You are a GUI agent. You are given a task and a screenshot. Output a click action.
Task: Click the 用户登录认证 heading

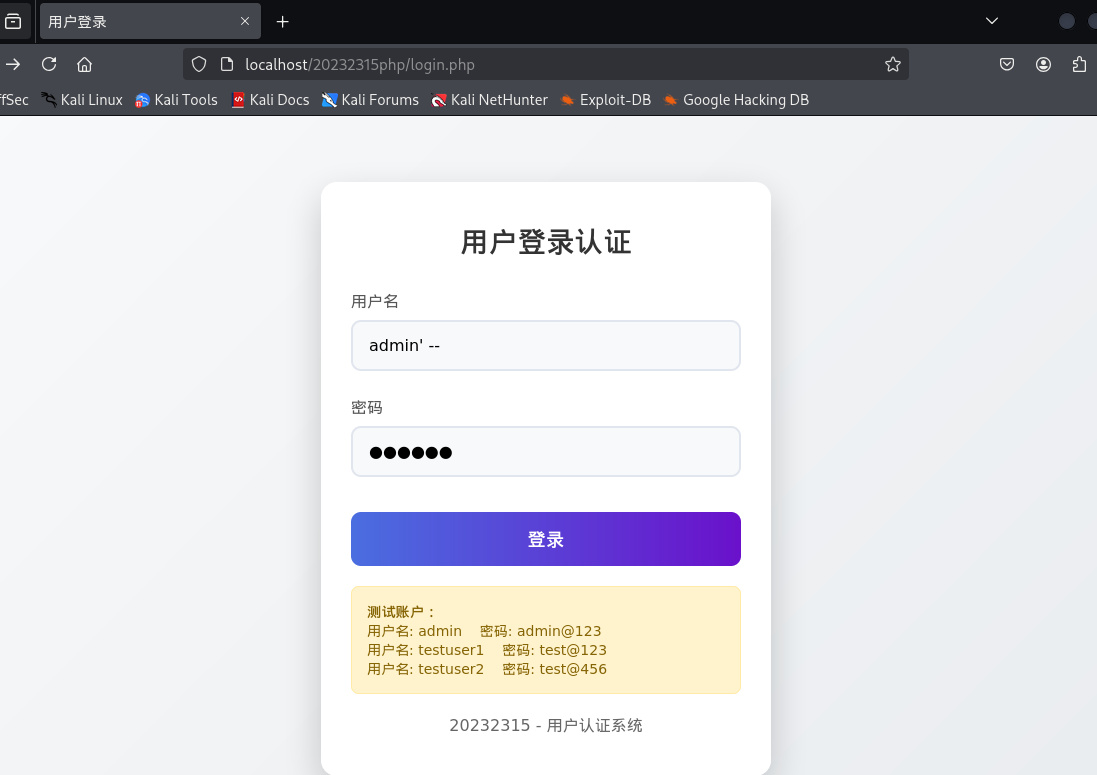tap(546, 243)
